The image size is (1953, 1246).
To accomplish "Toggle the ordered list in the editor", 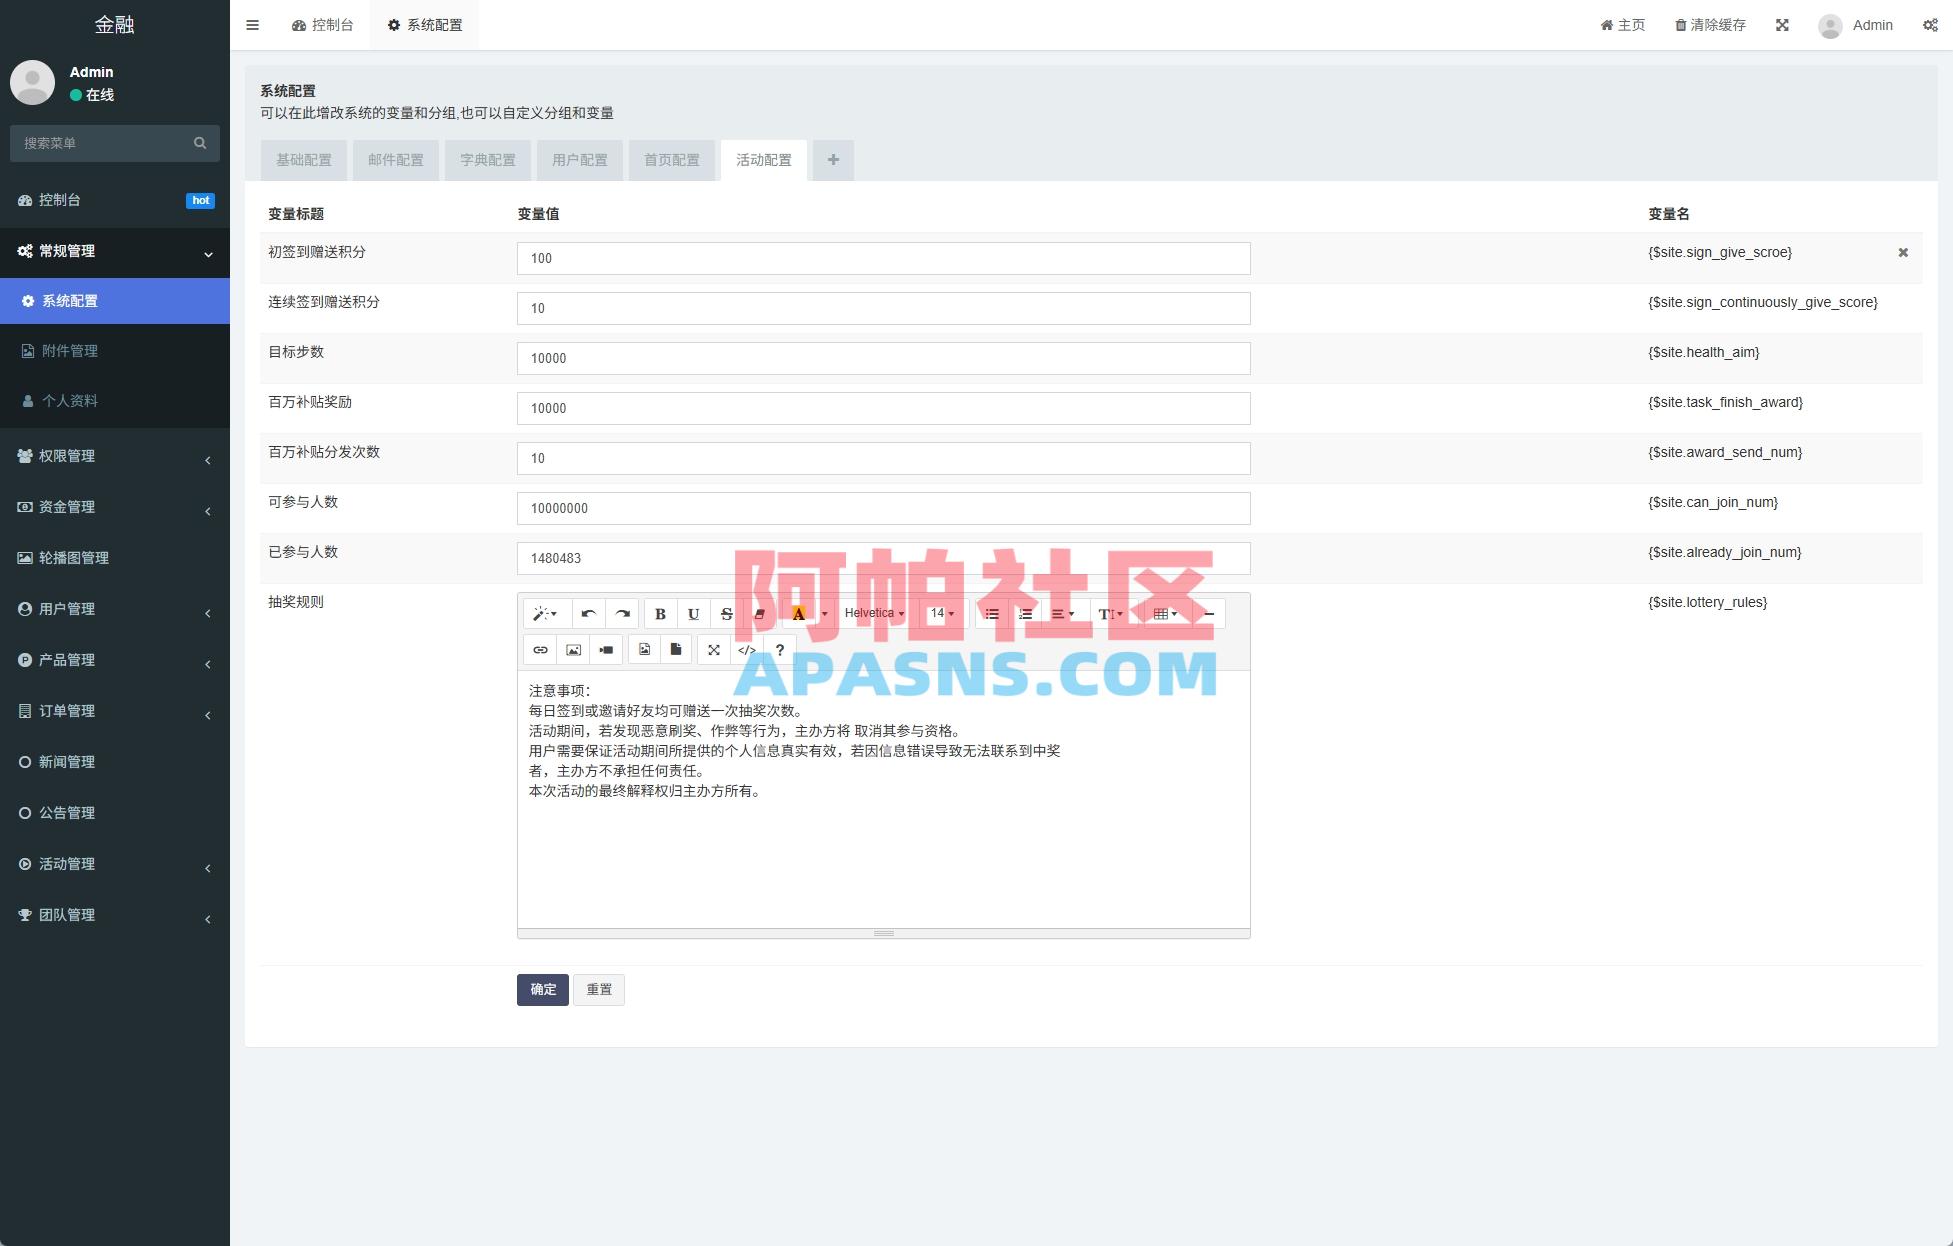I will (x=1023, y=613).
